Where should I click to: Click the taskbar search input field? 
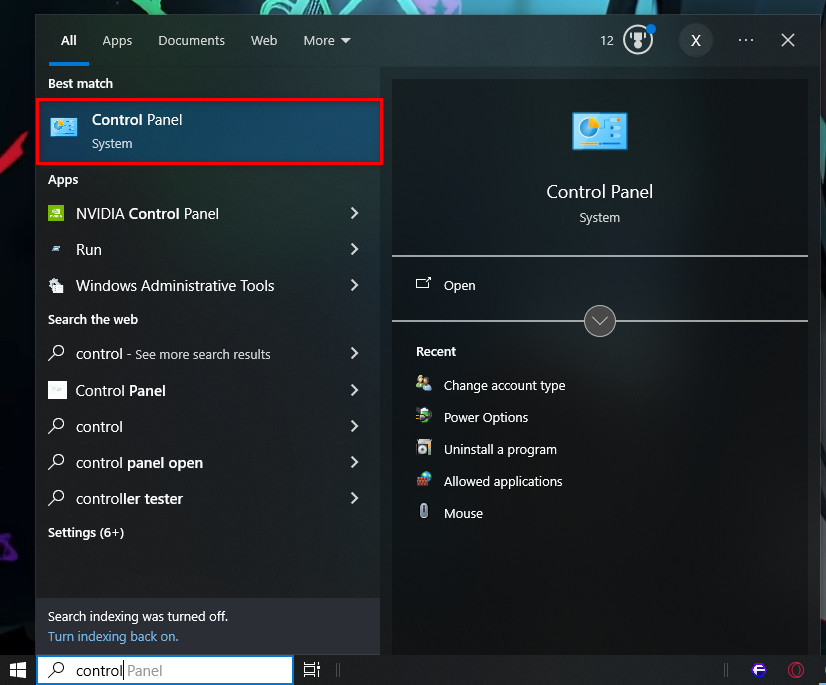click(x=165, y=670)
